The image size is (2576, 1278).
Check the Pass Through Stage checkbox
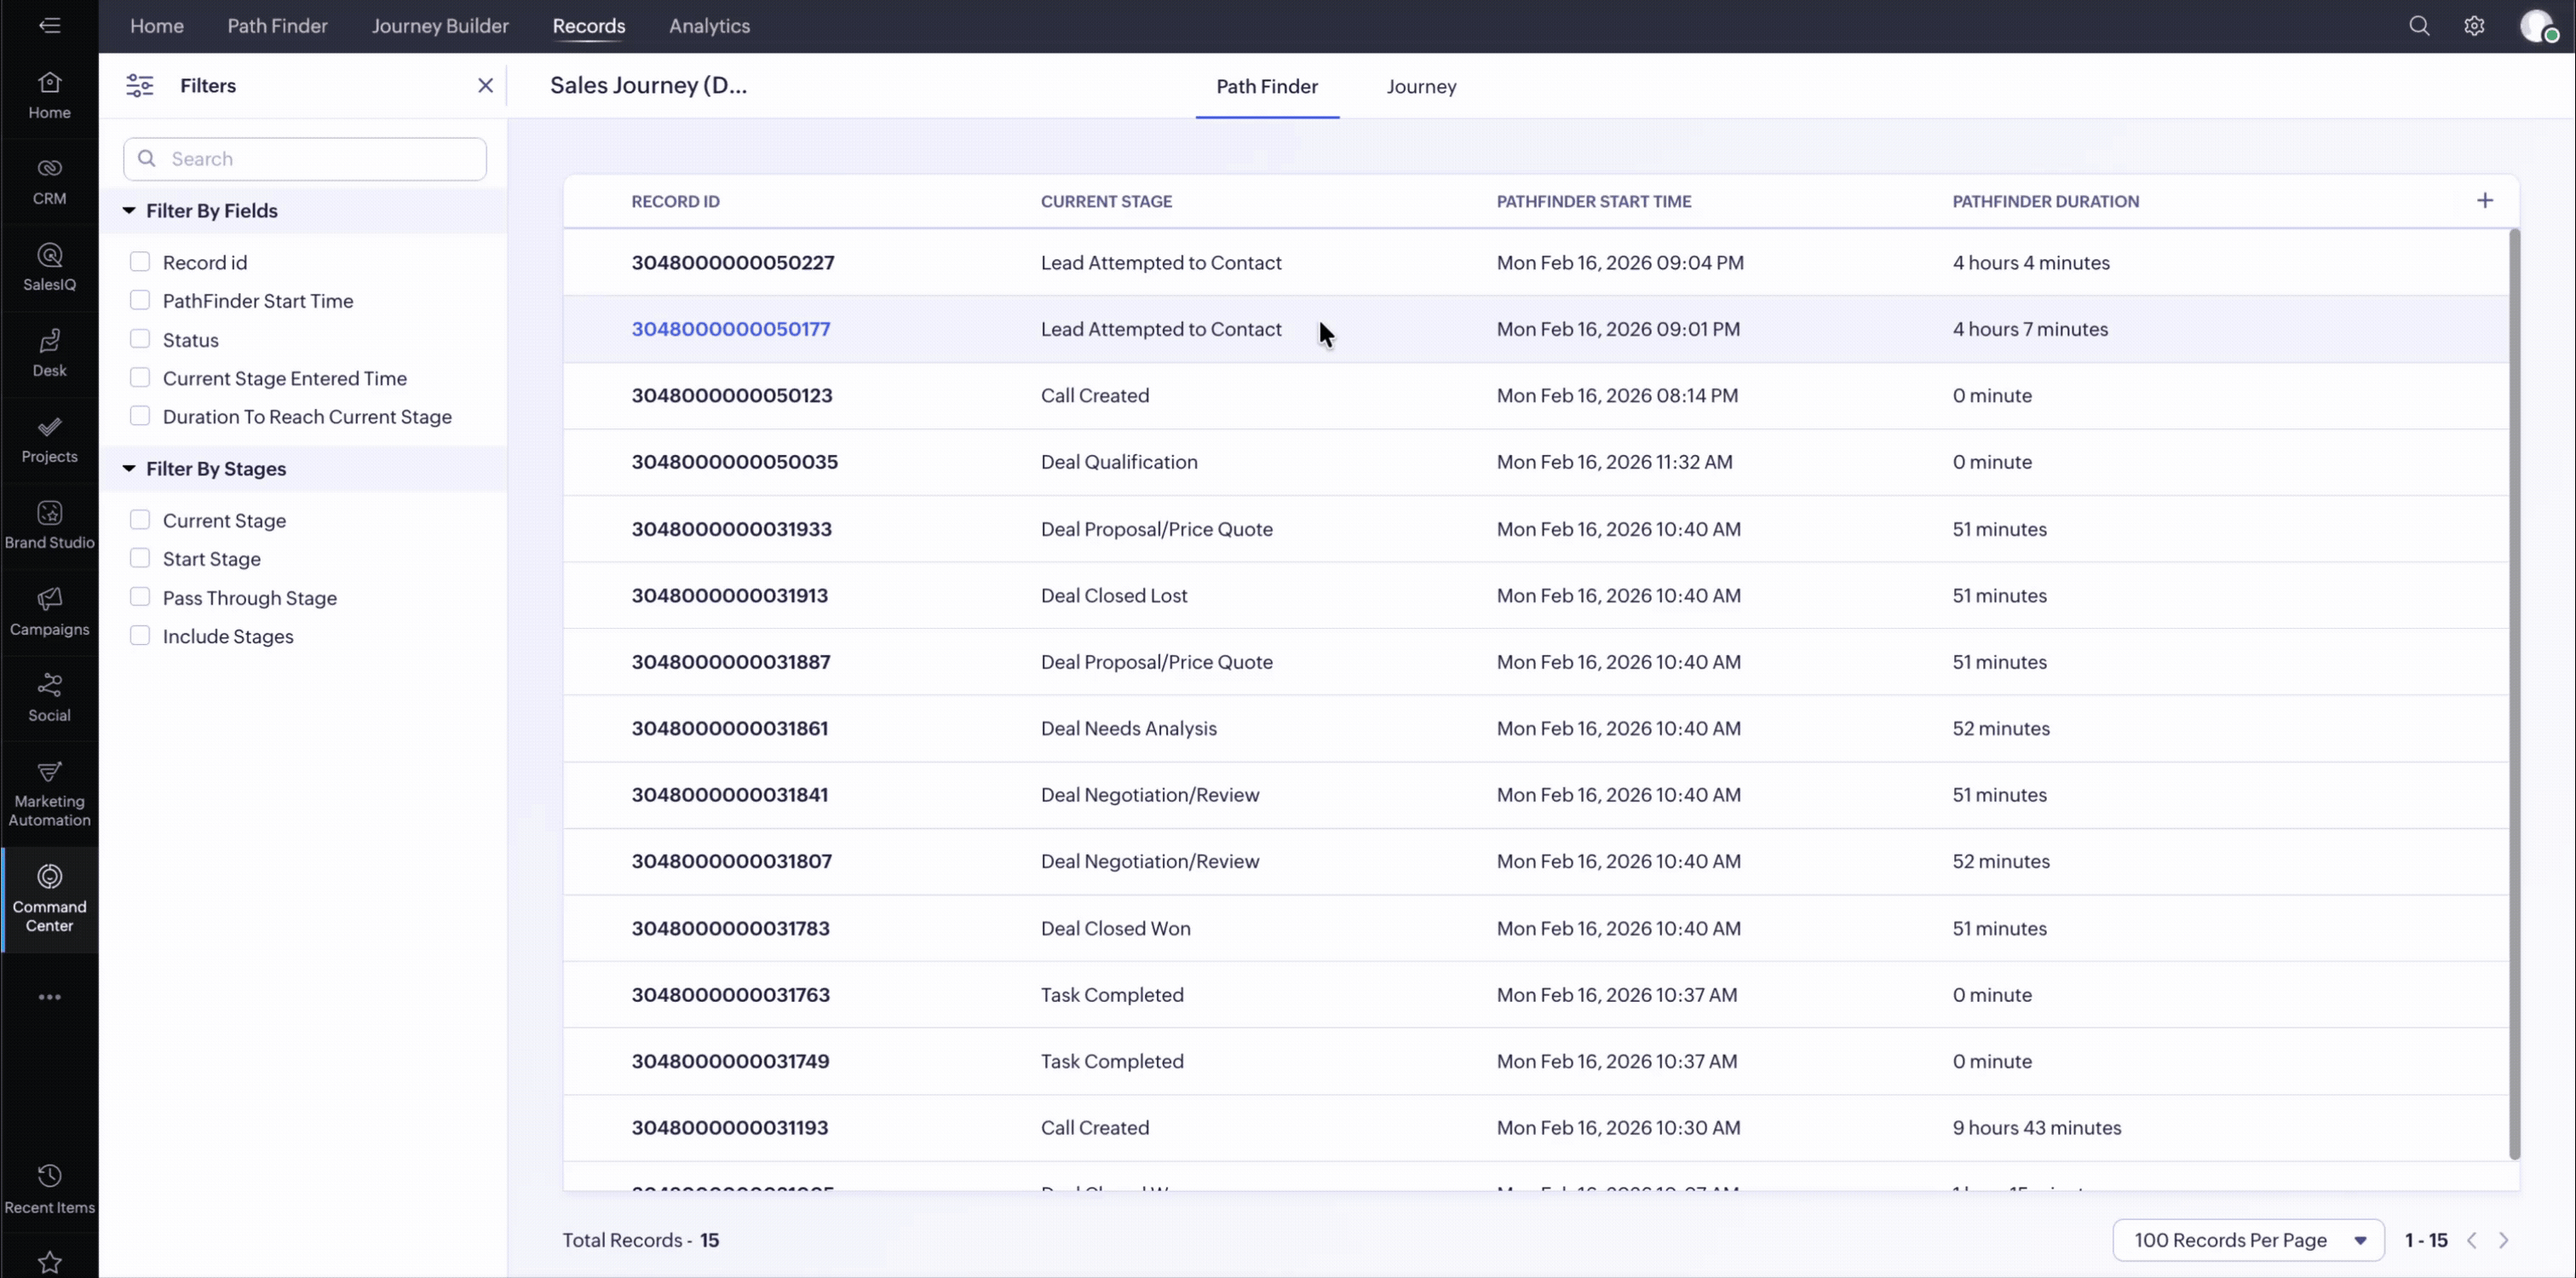(x=140, y=597)
